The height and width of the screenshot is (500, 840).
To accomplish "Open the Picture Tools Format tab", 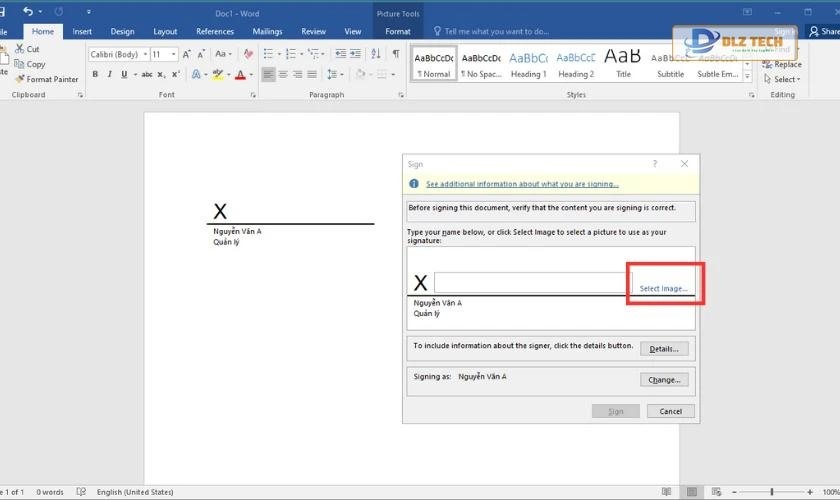I will (397, 31).
